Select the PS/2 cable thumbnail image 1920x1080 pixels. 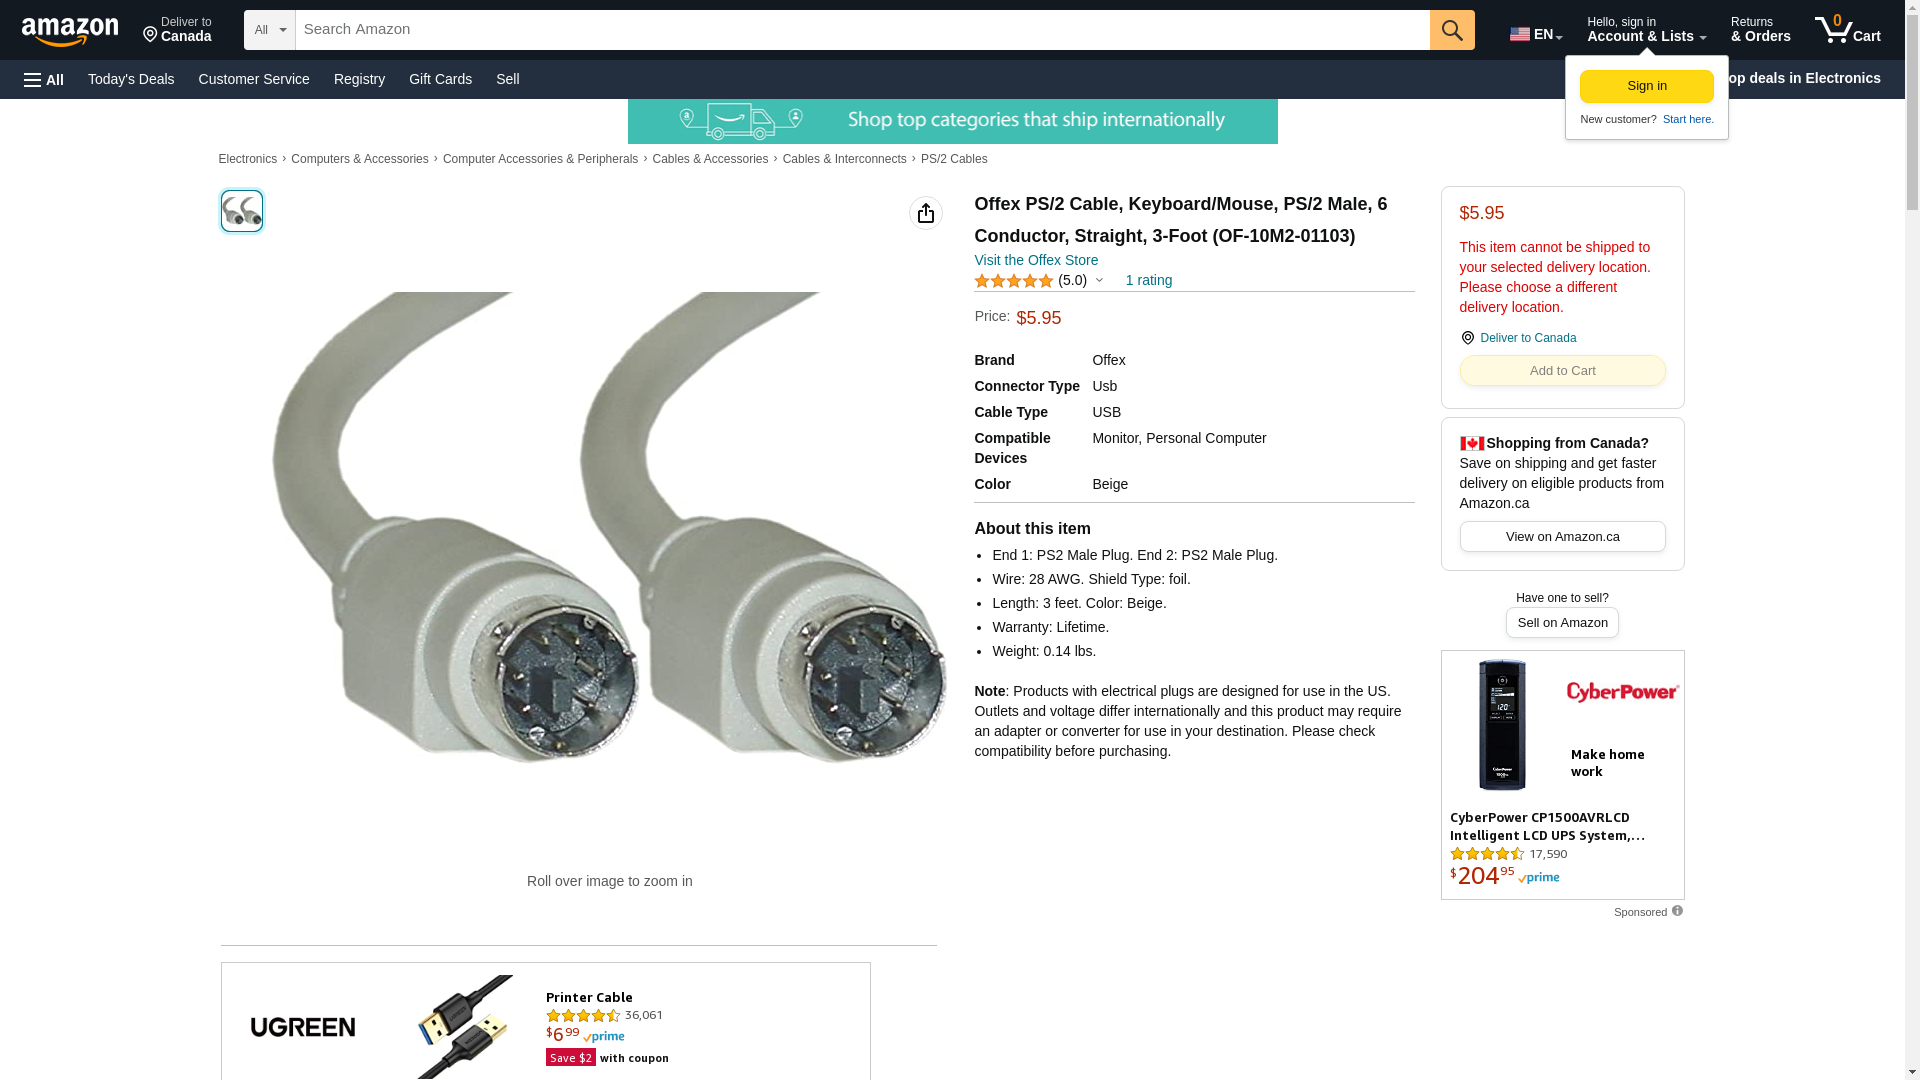(242, 211)
